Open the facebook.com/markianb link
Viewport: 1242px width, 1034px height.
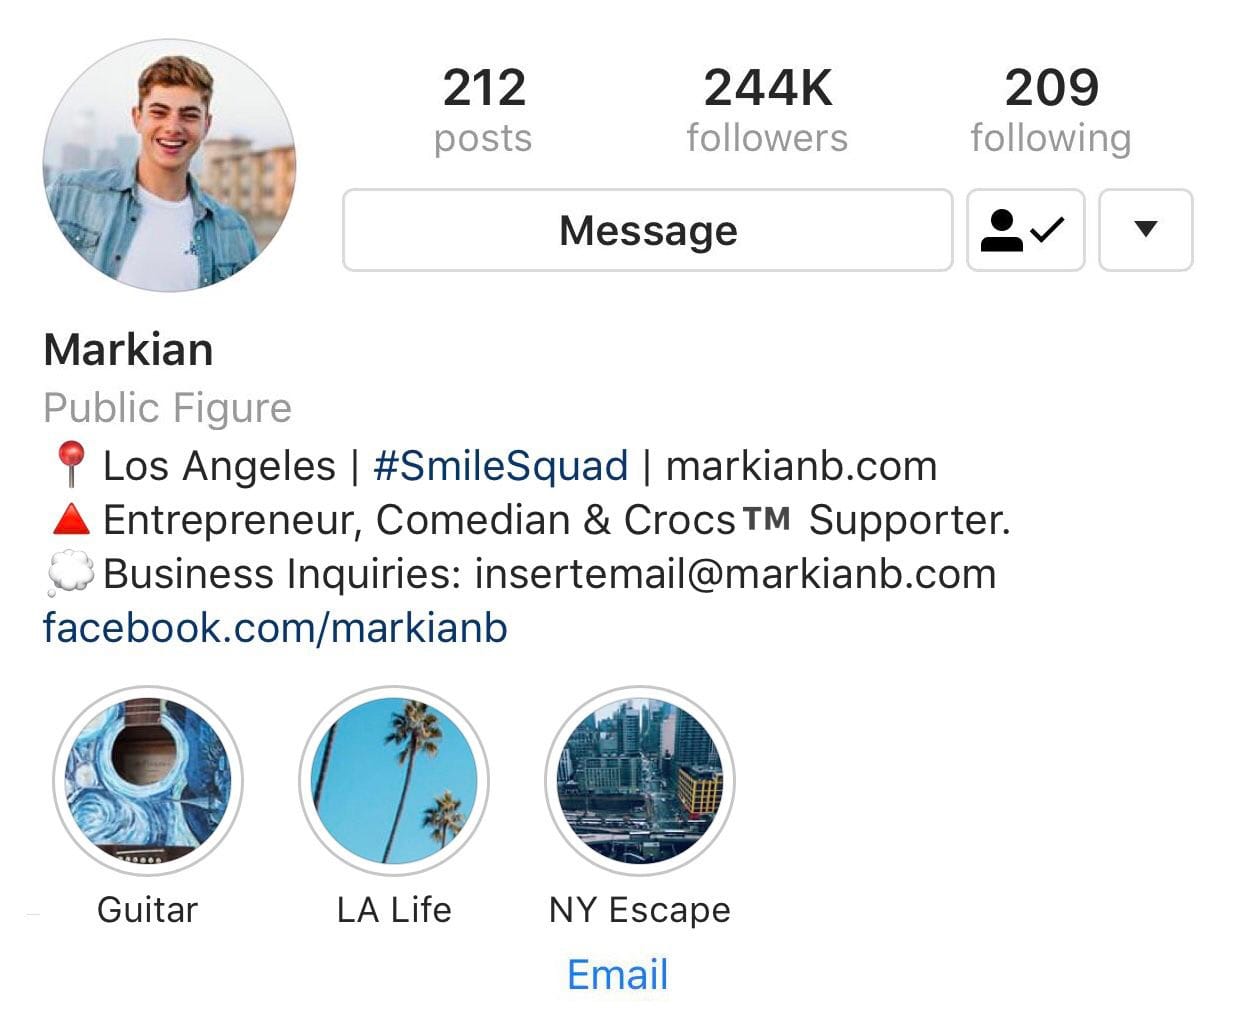coord(275,628)
